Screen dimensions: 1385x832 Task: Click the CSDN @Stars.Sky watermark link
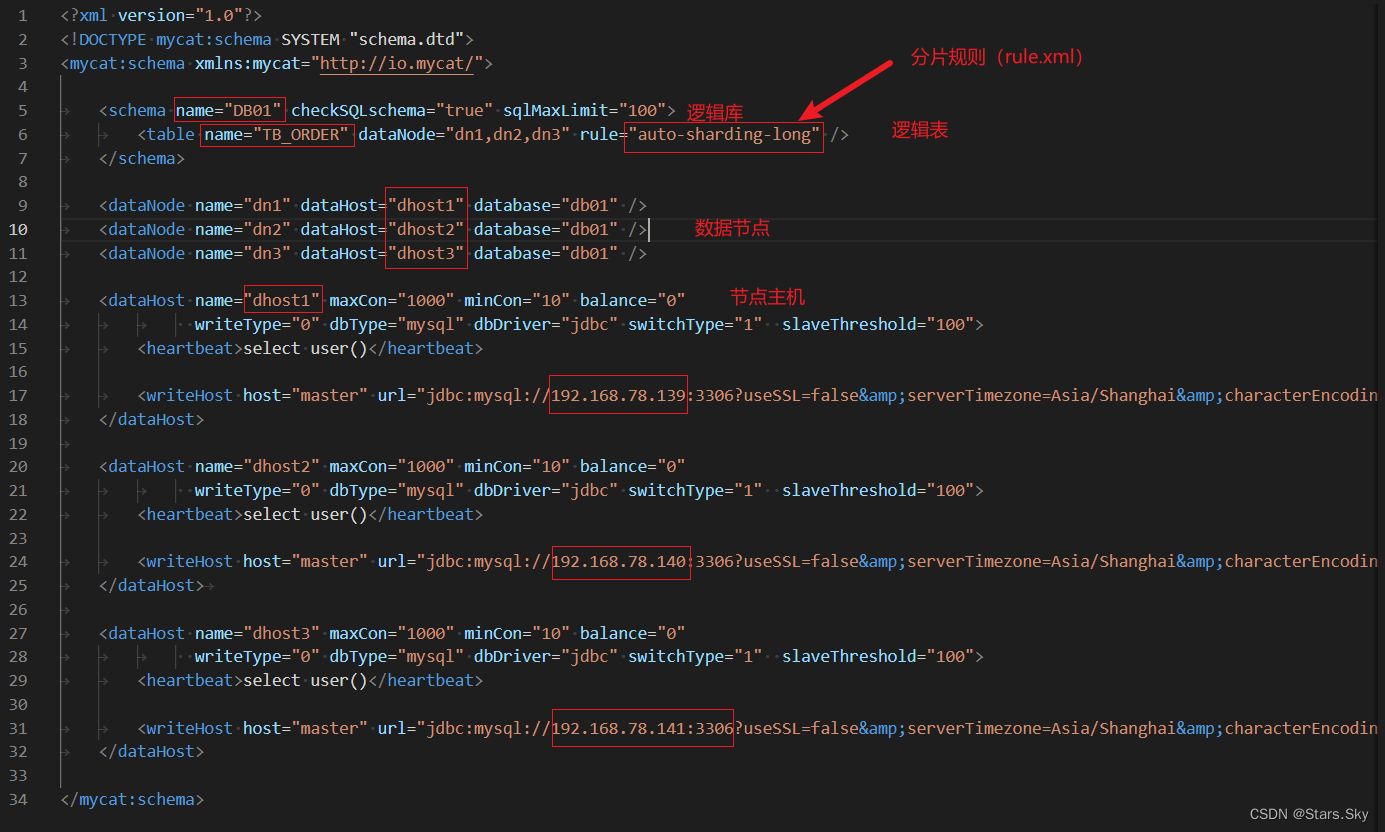coord(1310,814)
